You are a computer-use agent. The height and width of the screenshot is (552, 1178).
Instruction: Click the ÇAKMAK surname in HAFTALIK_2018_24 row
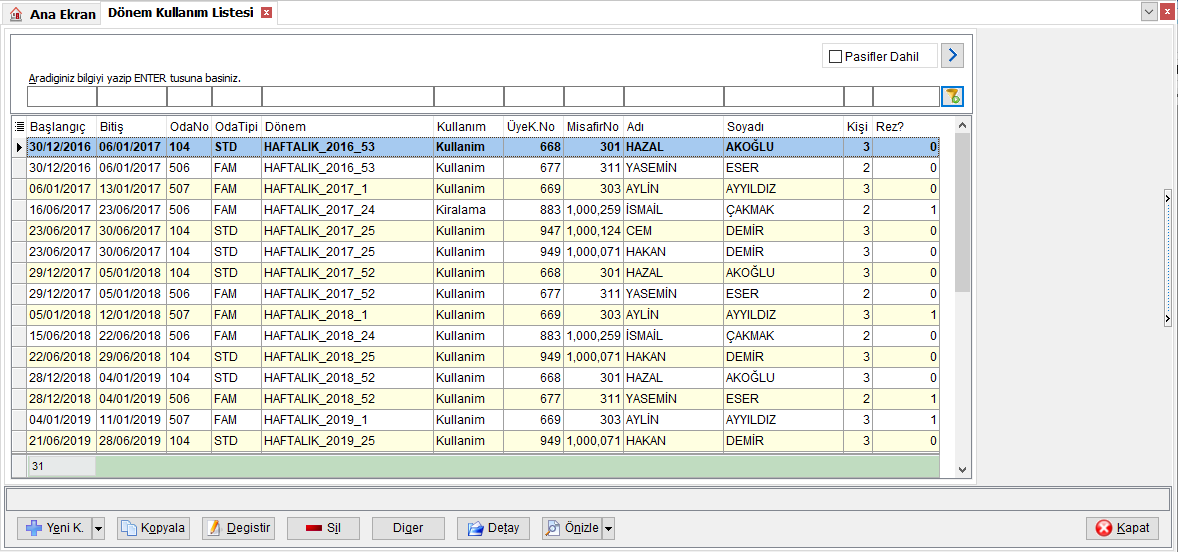click(x=784, y=336)
